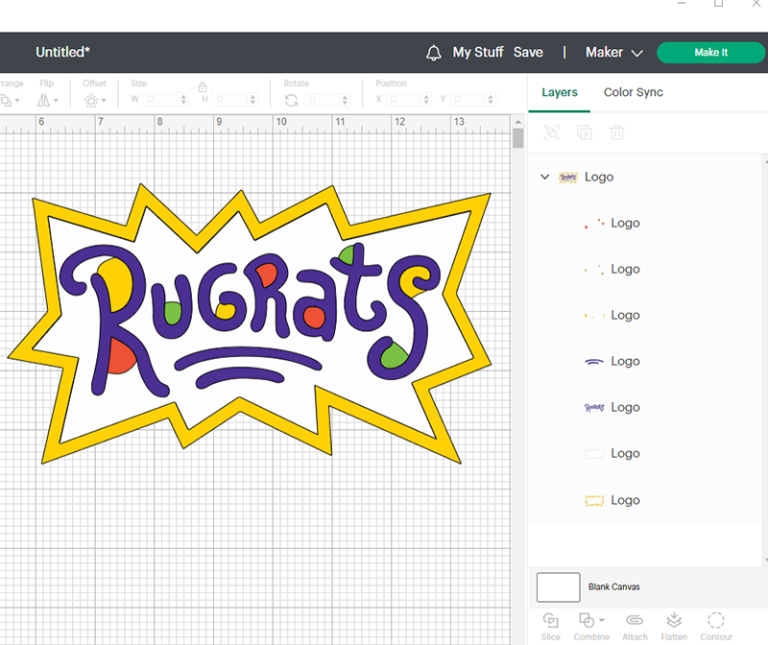The height and width of the screenshot is (645, 768).
Task: Click the Flatten tool icon
Action: [674, 621]
